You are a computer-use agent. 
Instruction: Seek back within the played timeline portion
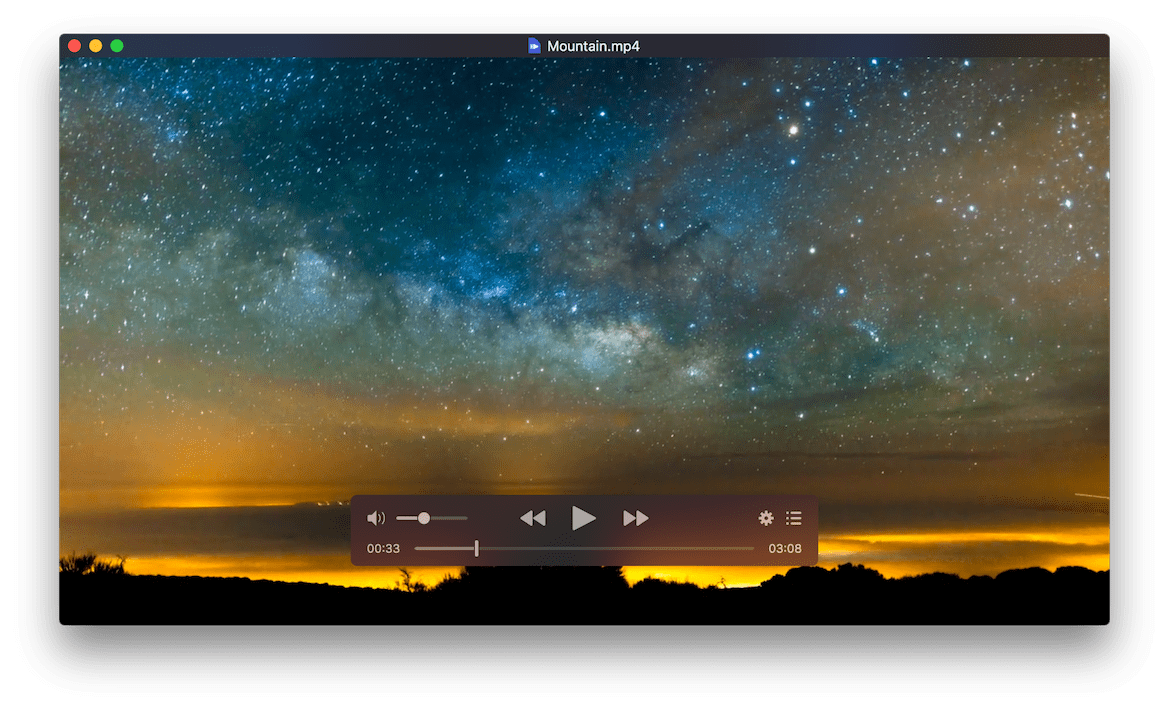point(444,549)
